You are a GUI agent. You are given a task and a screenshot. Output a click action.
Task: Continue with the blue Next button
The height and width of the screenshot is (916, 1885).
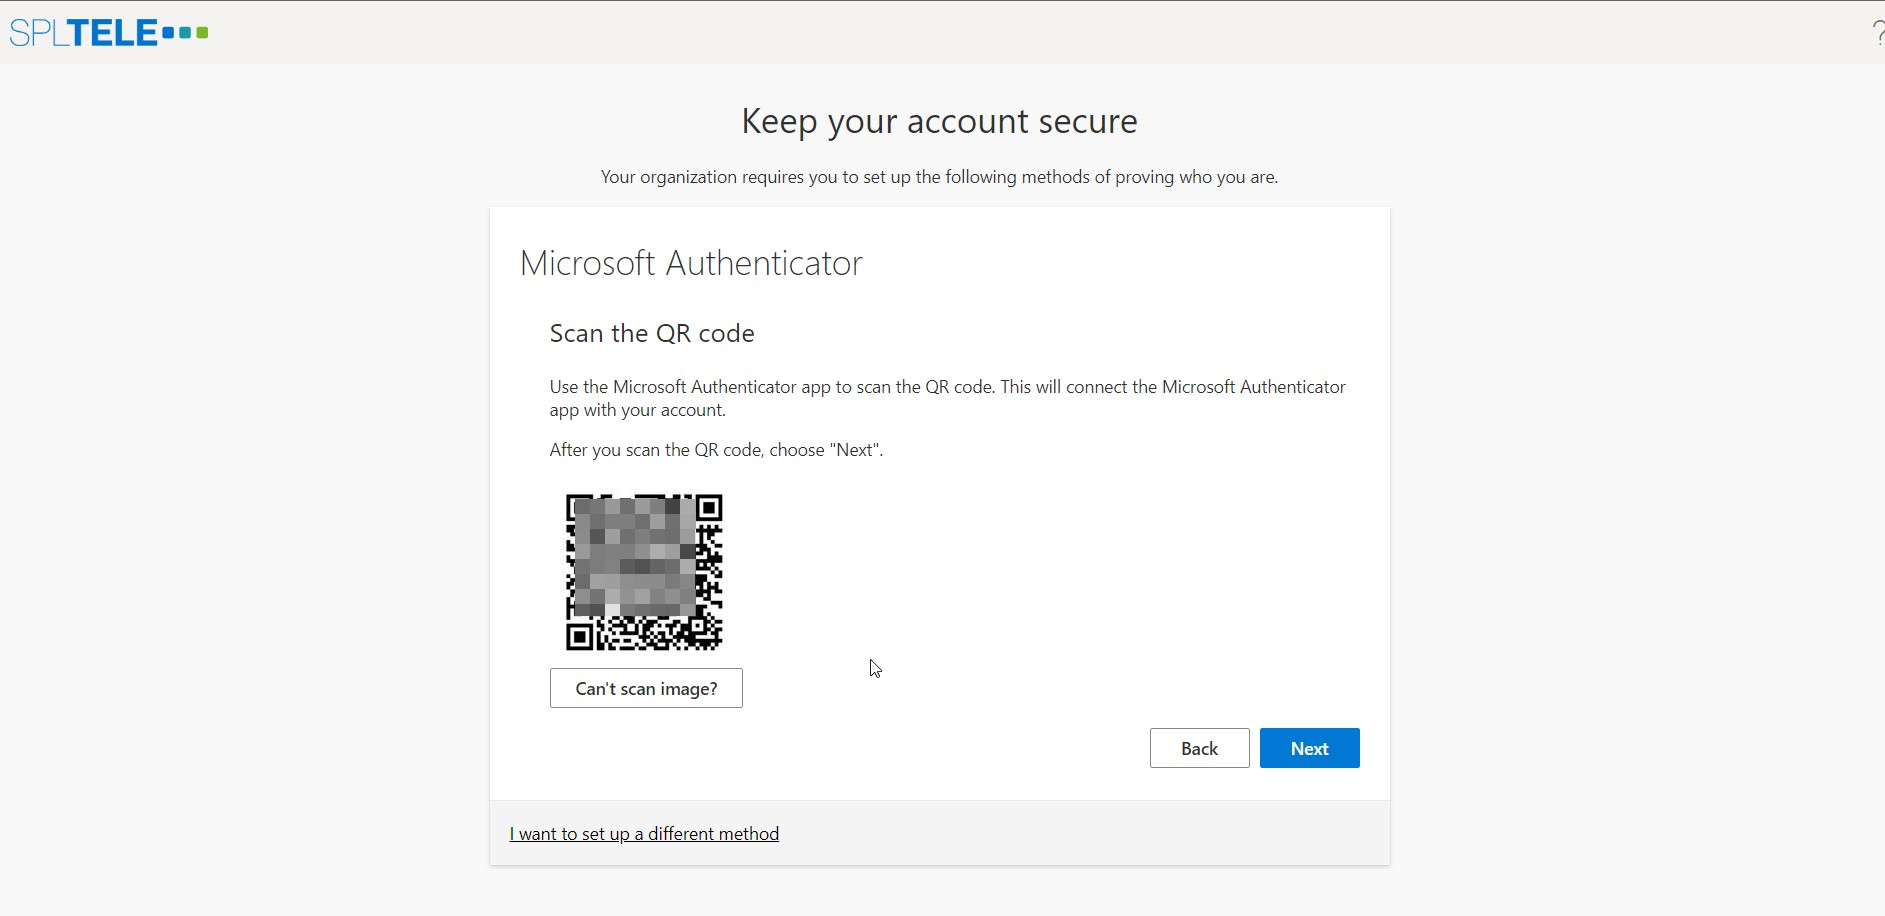(x=1309, y=748)
